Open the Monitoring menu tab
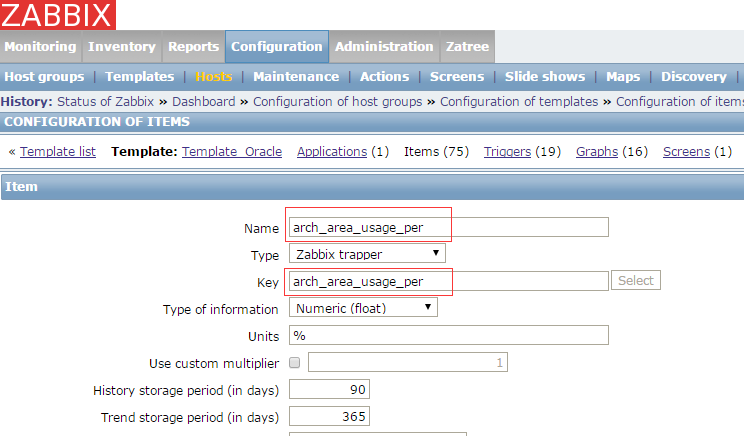The width and height of the screenshot is (744, 436). pyautogui.click(x=40, y=46)
